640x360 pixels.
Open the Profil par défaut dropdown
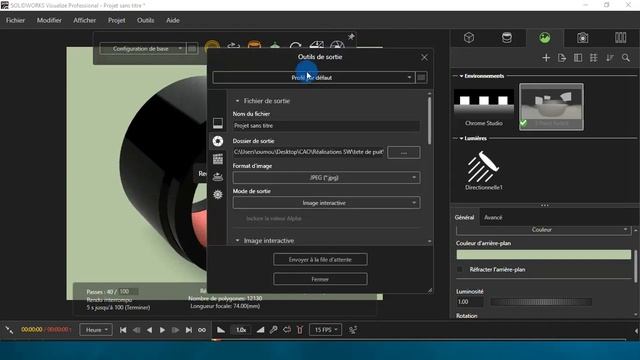[313, 78]
